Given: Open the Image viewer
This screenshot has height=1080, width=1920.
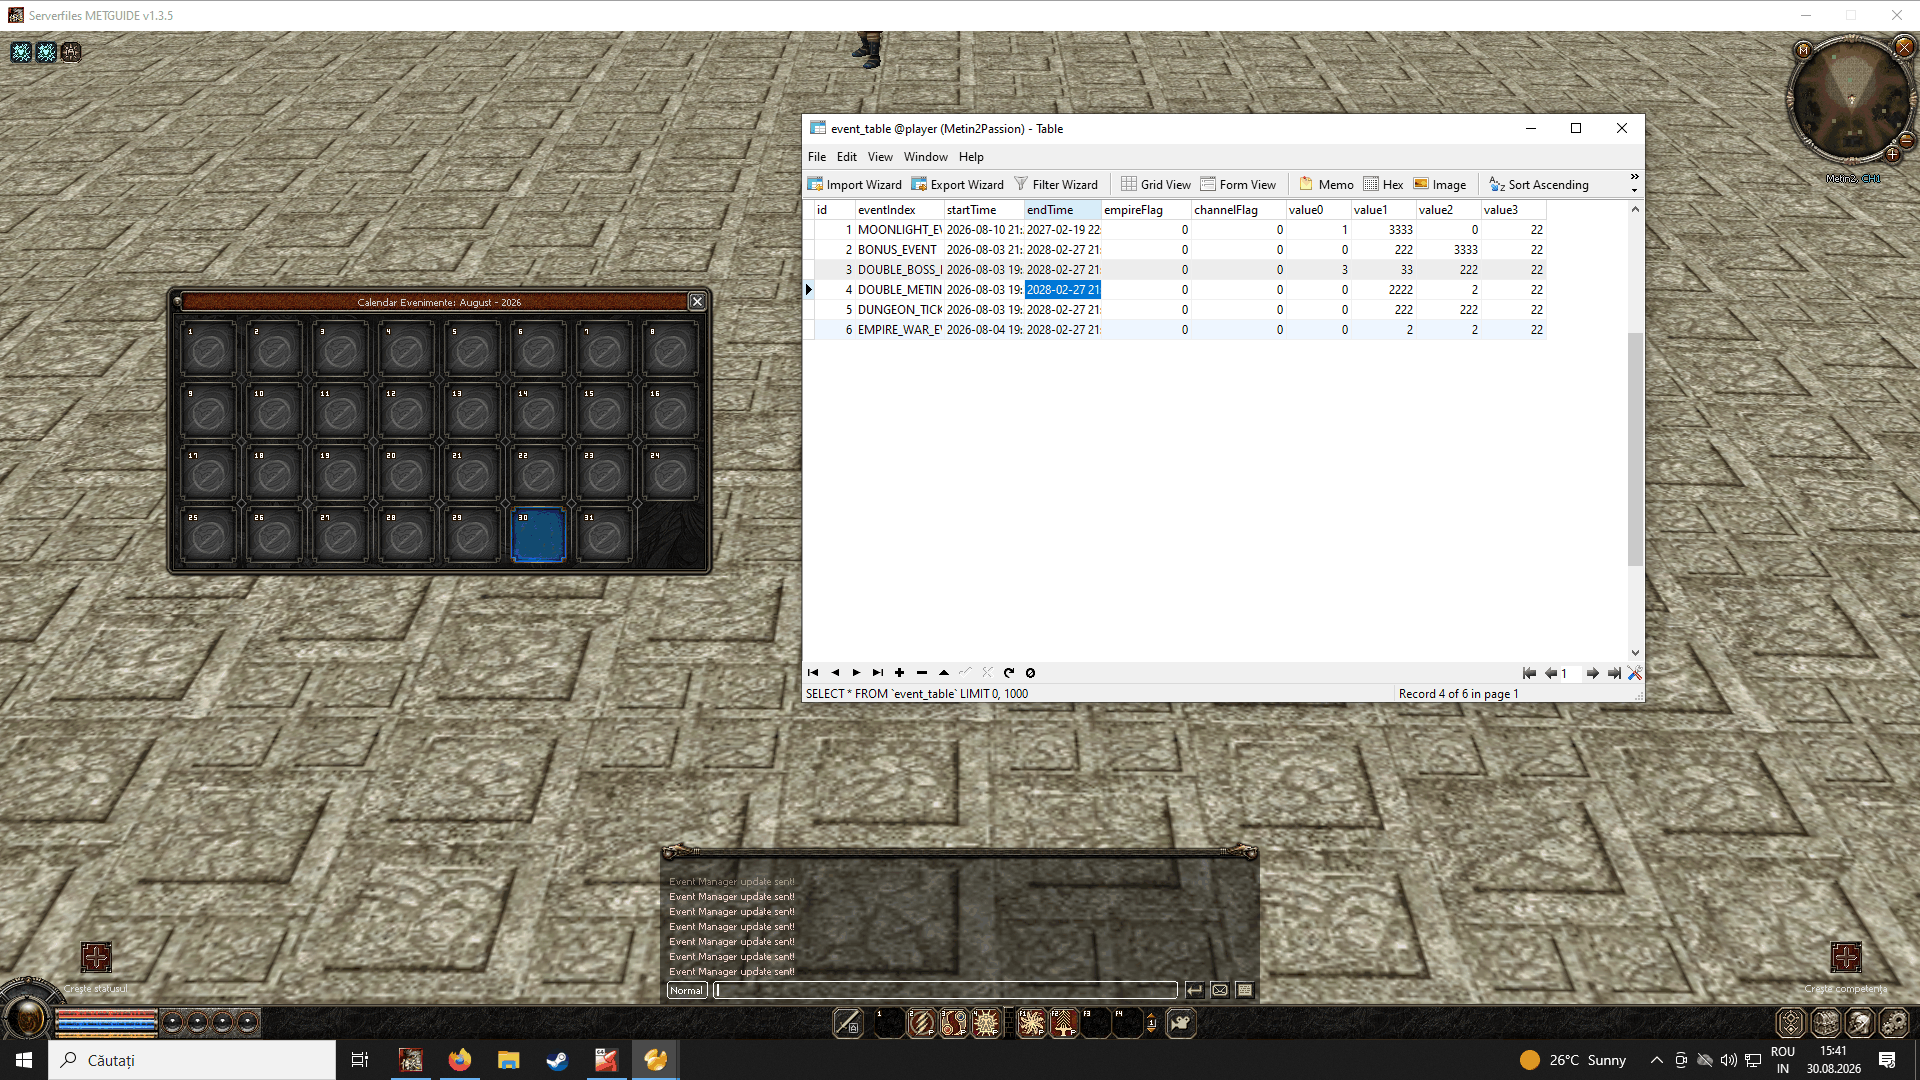Looking at the screenshot, I should [x=1440, y=184].
